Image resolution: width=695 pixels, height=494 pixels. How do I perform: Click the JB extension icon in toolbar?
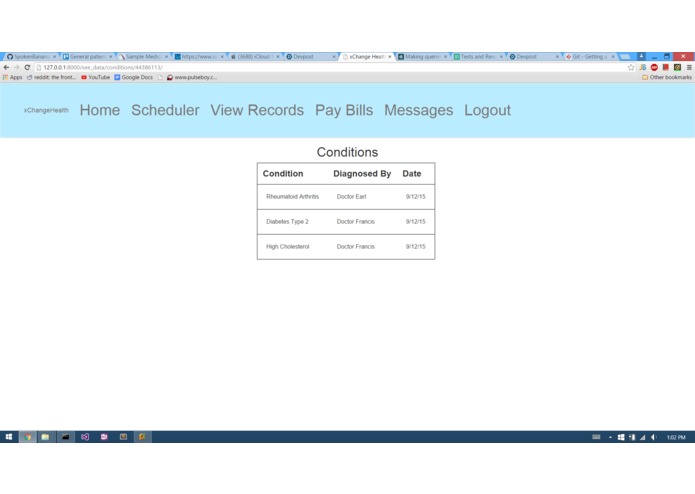point(643,67)
